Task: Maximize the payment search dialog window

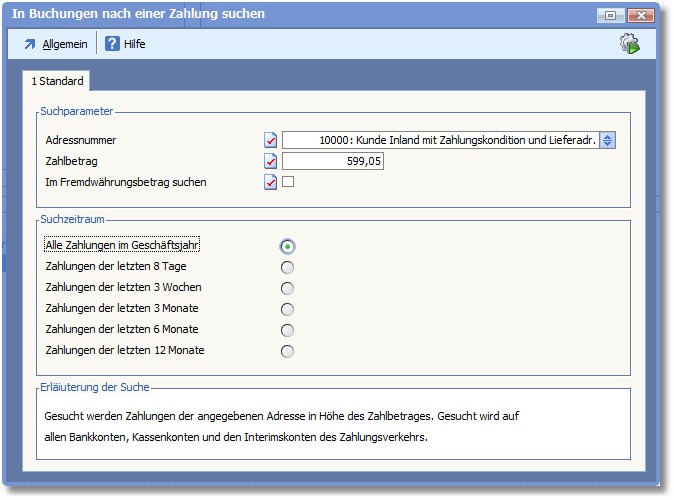Action: click(x=609, y=15)
